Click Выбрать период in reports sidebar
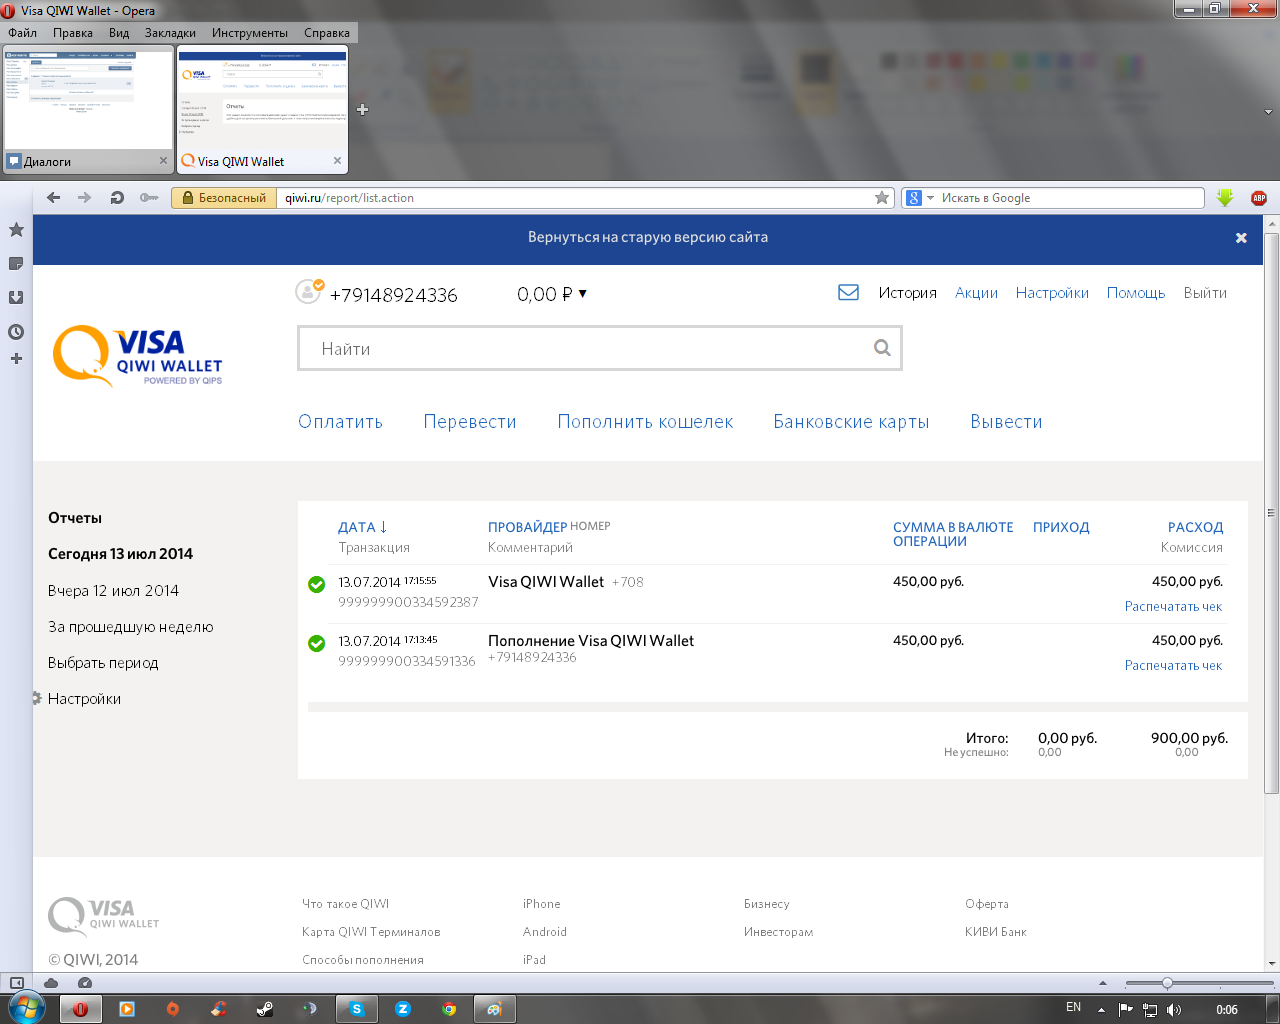The height and width of the screenshot is (1024, 1280). point(103,663)
